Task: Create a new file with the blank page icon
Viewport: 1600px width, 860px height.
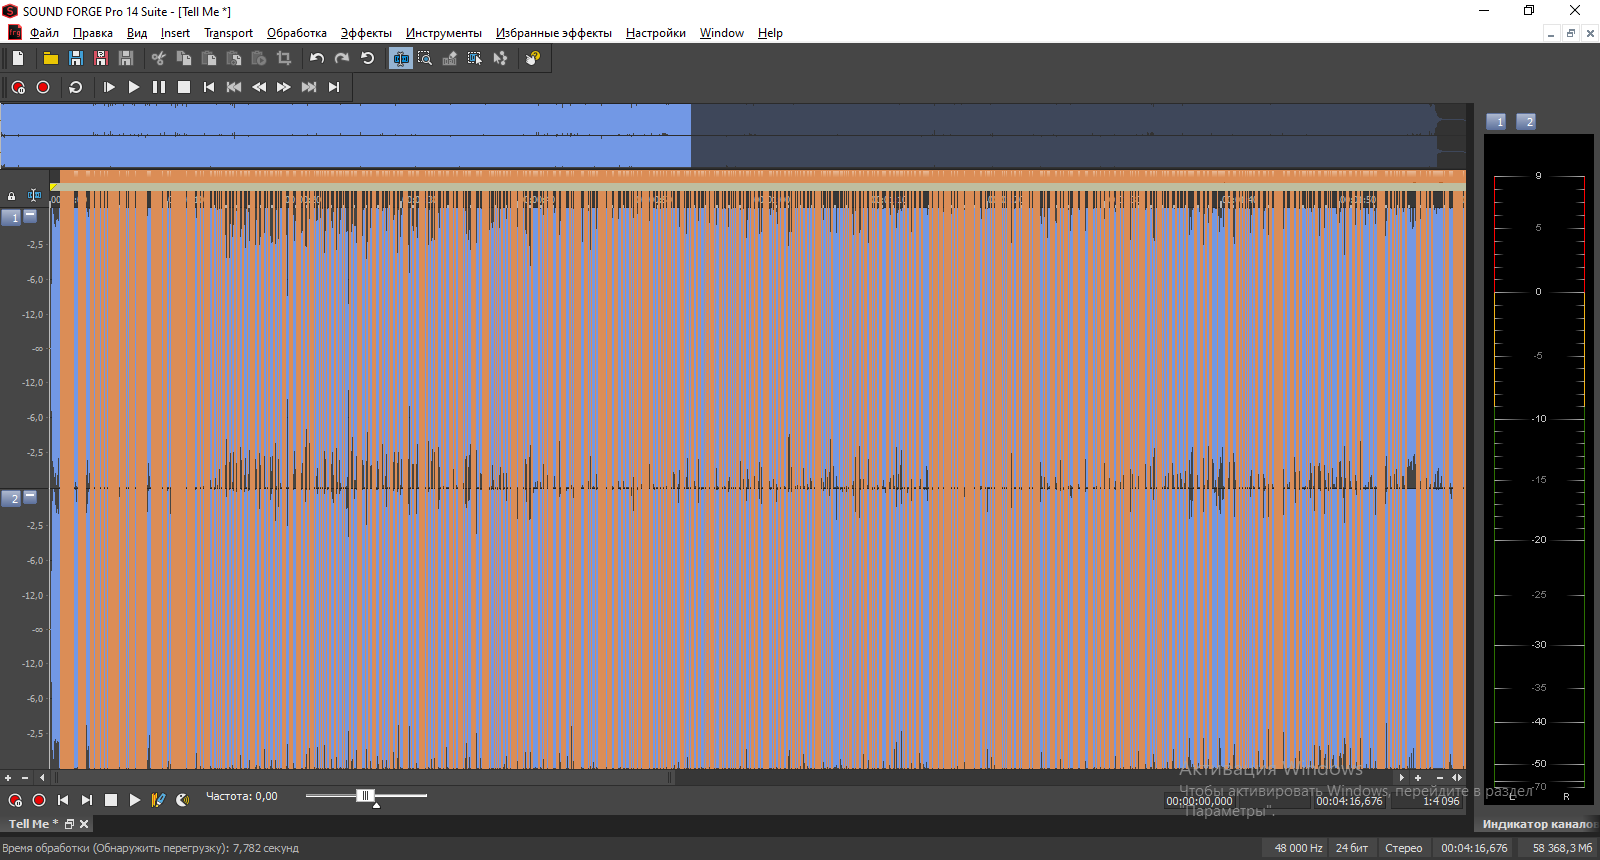Action: (18, 58)
